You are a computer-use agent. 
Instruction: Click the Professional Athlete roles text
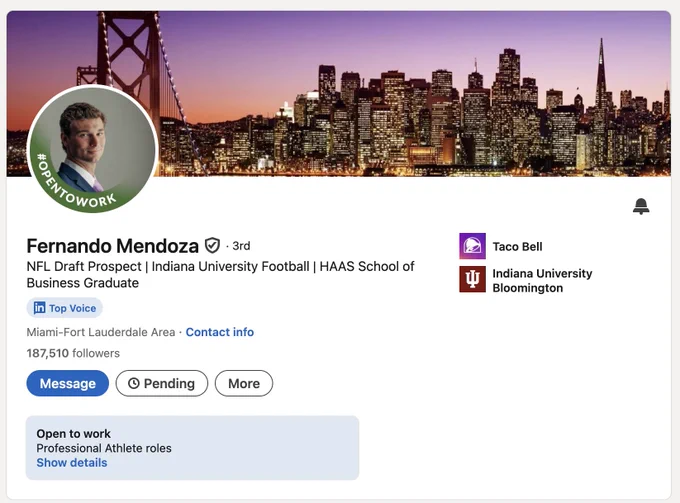coord(104,448)
